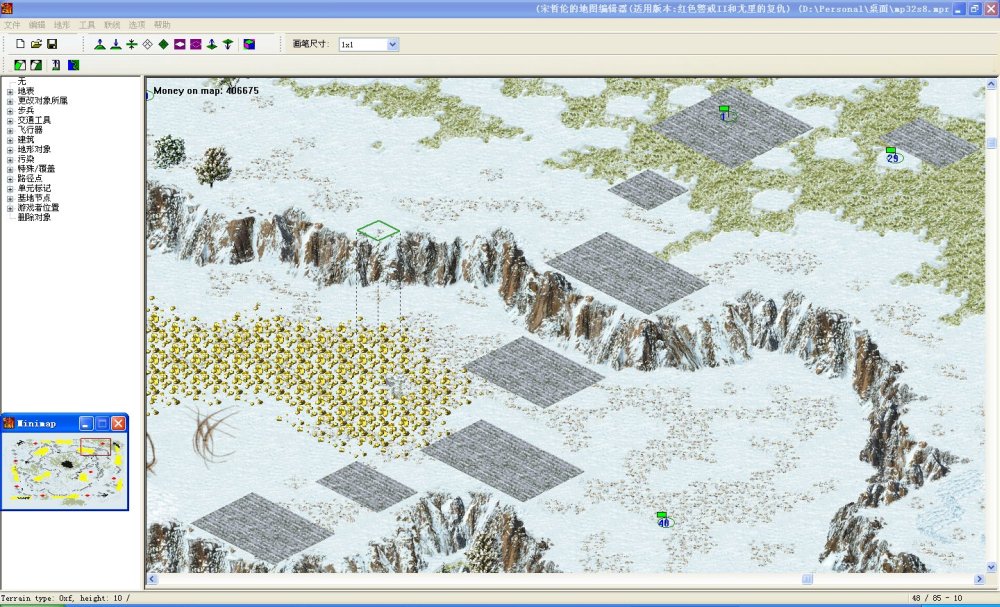The width and height of the screenshot is (1000, 607).
Task: Open the 工具 menu
Action: coord(87,25)
